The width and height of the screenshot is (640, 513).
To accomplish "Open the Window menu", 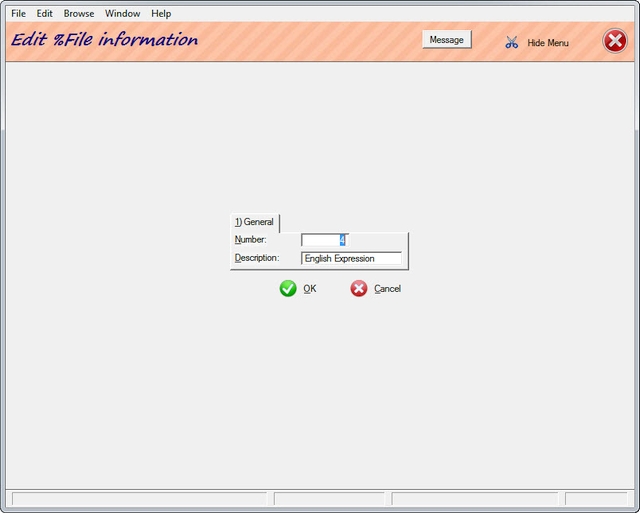I will [122, 13].
